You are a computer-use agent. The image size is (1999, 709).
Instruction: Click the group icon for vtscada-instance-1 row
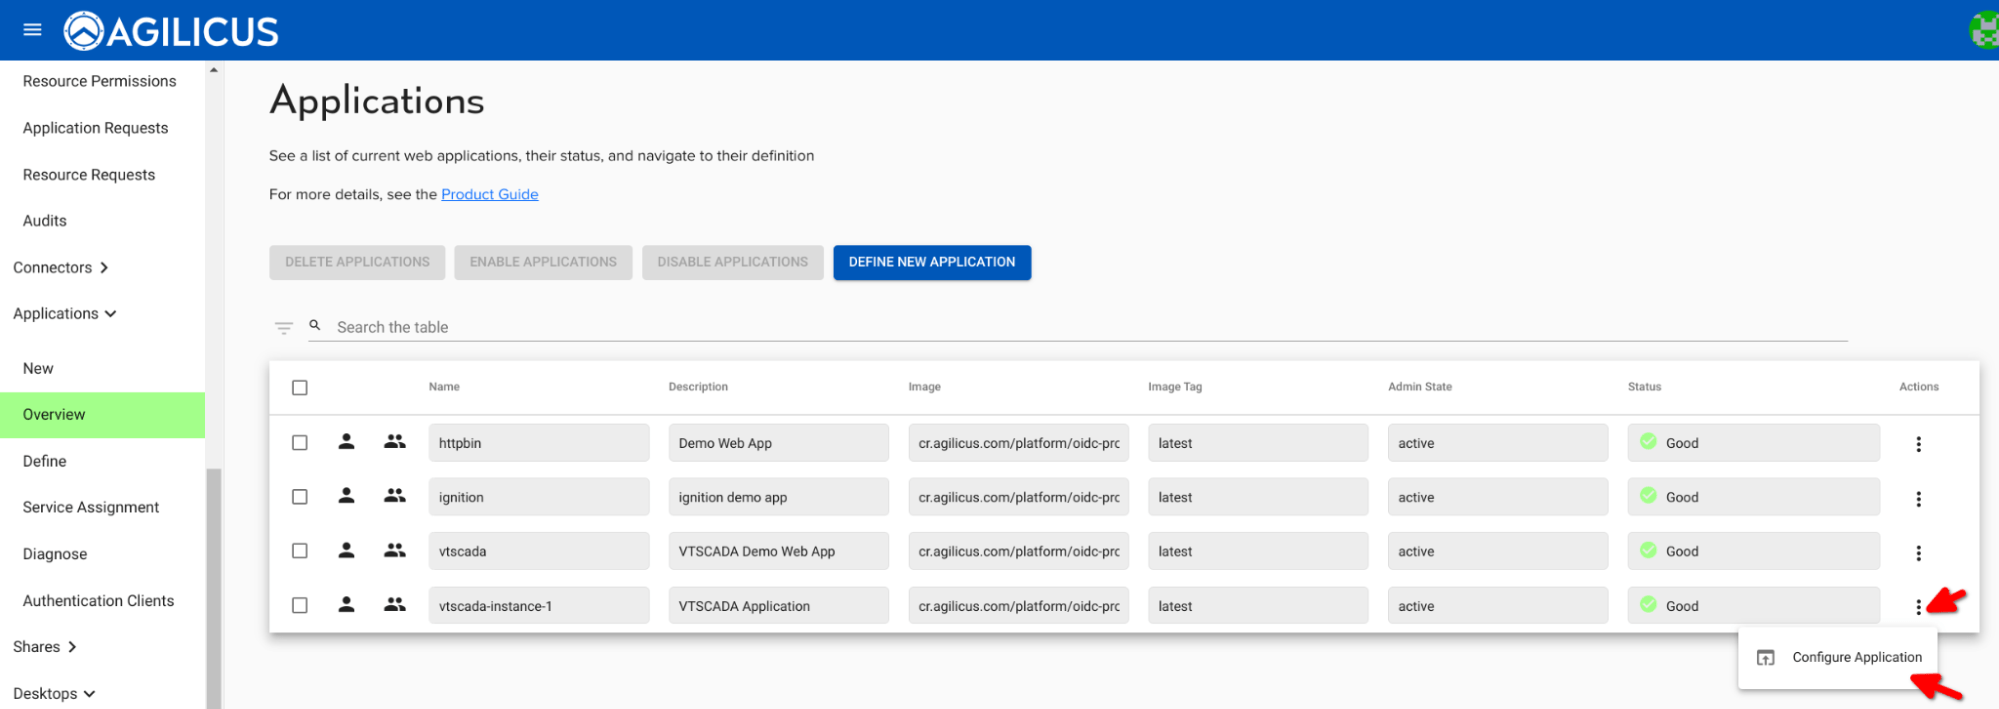(x=395, y=605)
